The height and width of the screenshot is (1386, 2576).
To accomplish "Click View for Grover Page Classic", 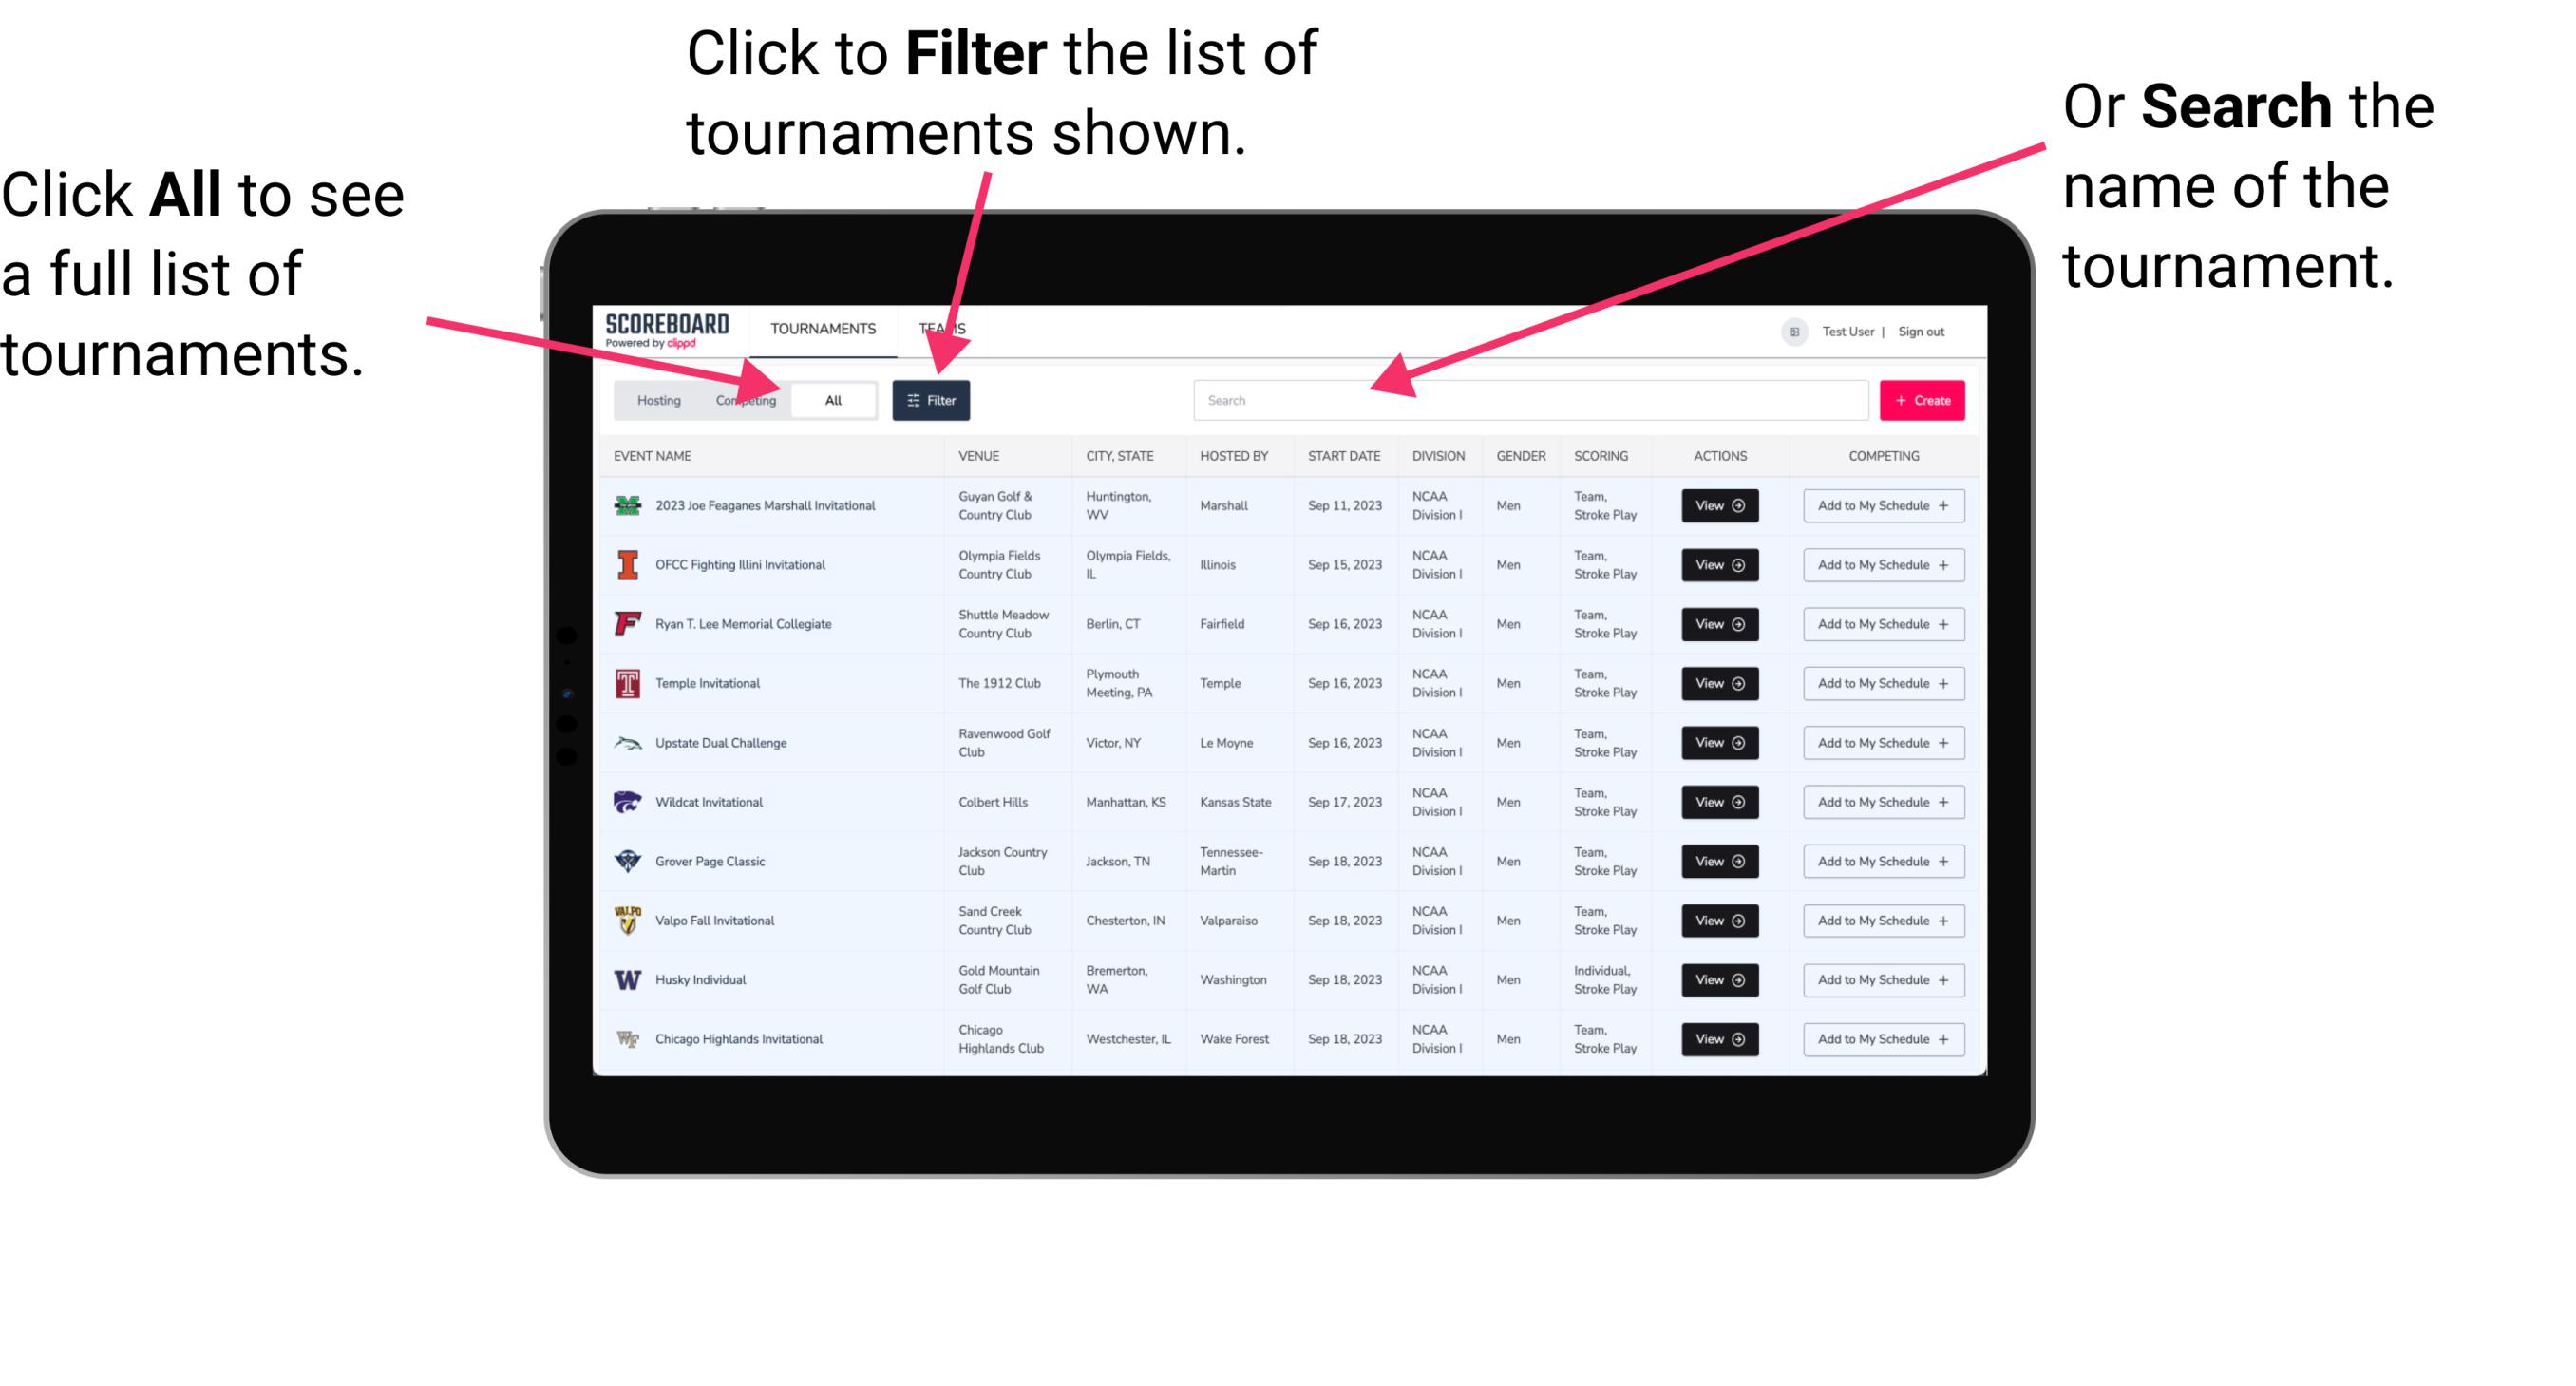I will point(1716,862).
